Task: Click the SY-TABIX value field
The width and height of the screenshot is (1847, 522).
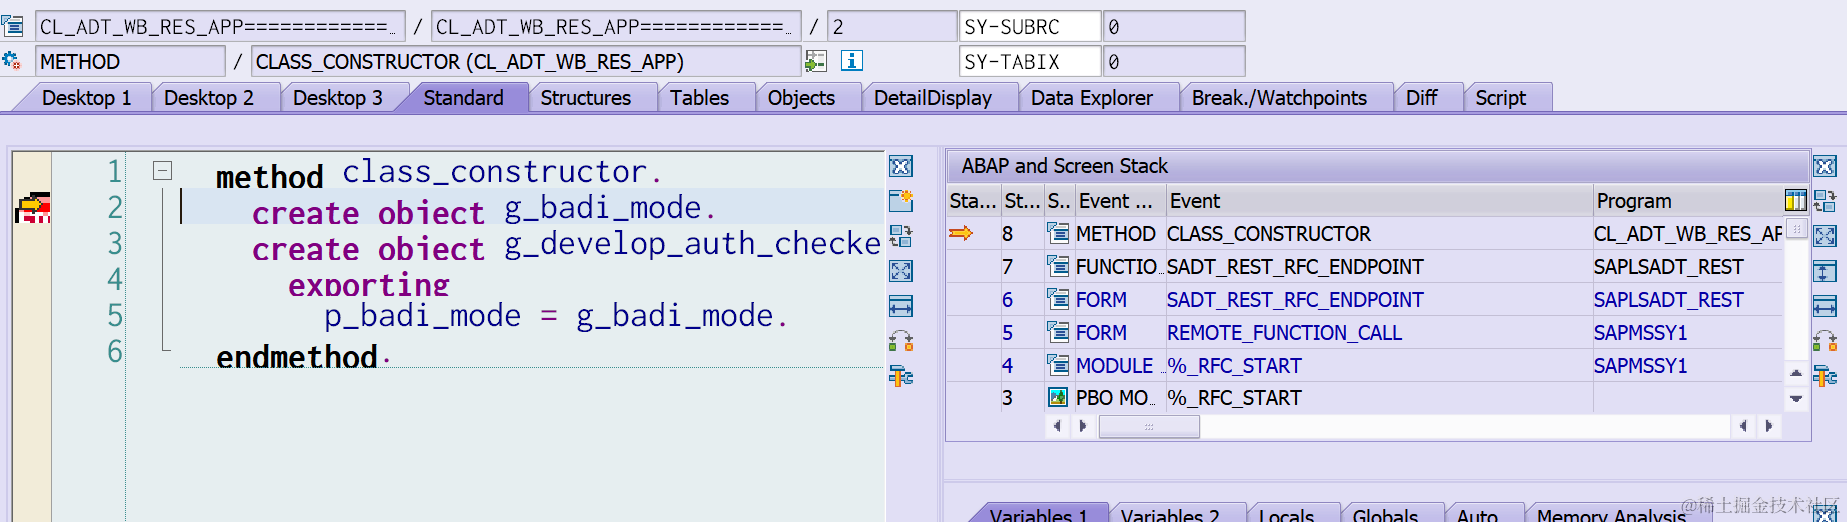Action: coord(1174,61)
